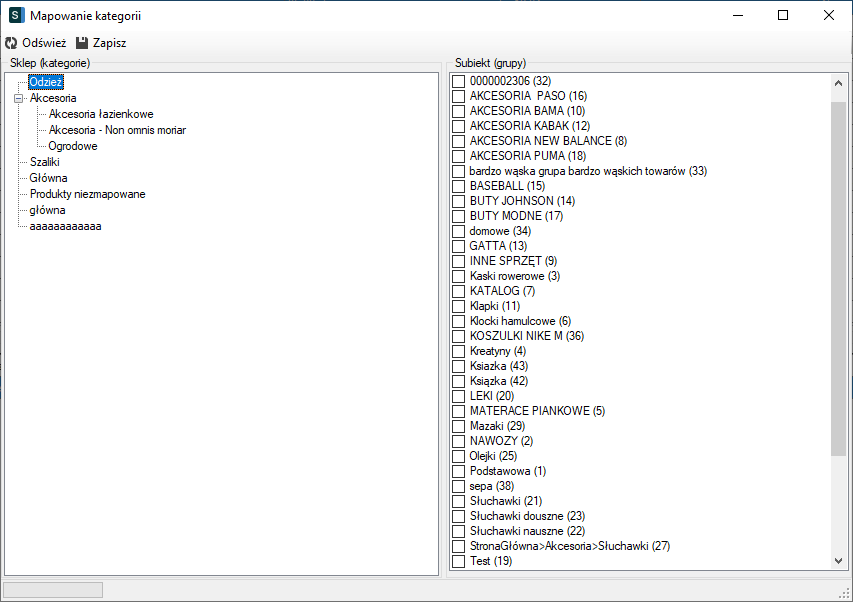Image resolution: width=853 pixels, height=602 pixels.
Task: Check the AKCESORIA PUMA (18) checkbox
Action: [x=459, y=156]
